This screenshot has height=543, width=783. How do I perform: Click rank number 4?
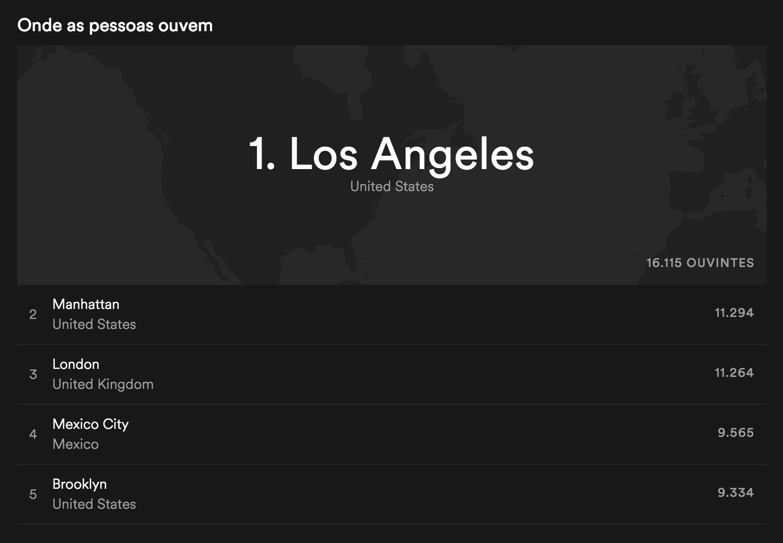point(33,434)
